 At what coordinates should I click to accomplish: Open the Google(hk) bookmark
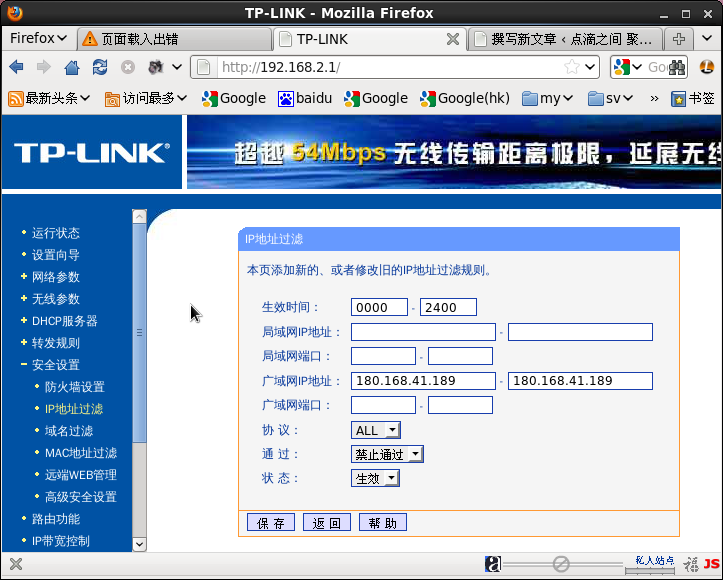tap(465, 98)
